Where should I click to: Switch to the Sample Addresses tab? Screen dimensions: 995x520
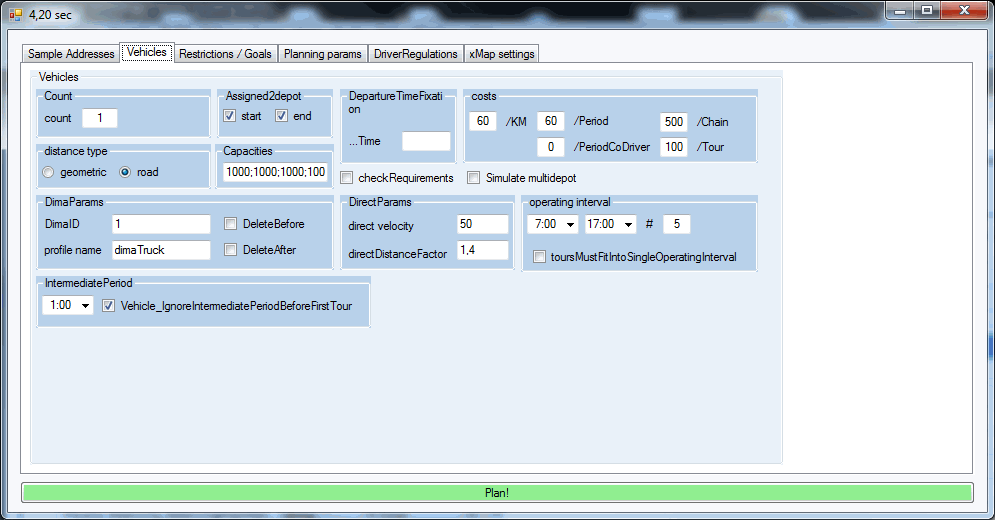tap(71, 54)
